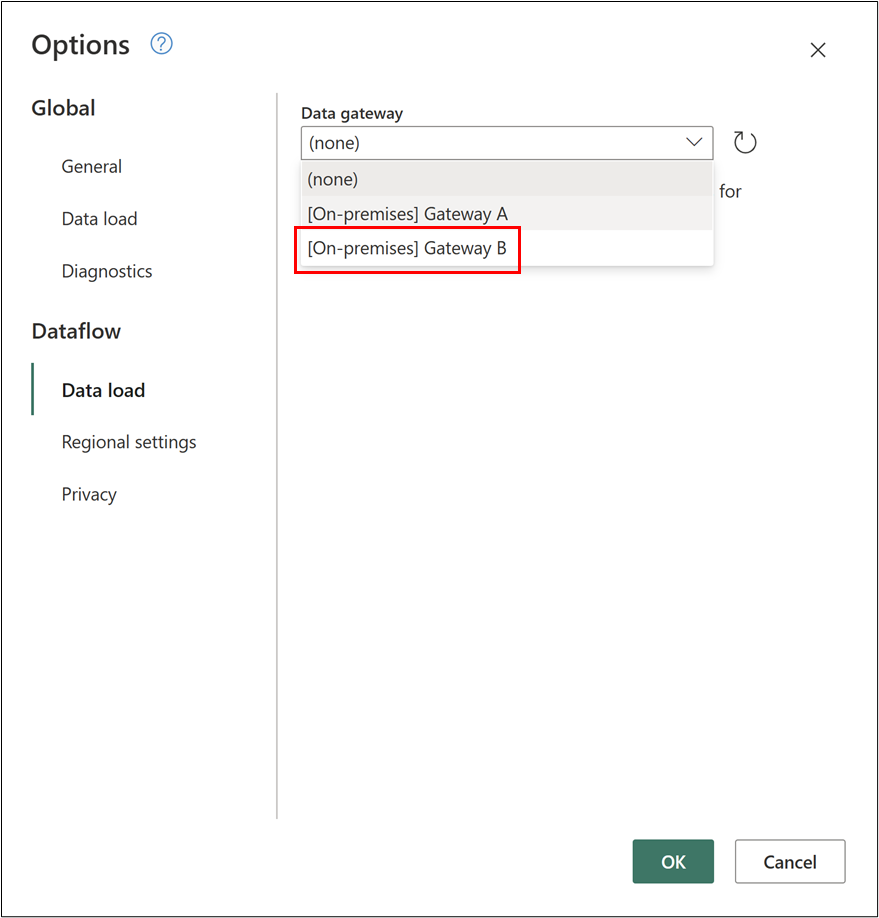879x918 pixels.
Task: Dismiss the dialog using Cancel
Action: pos(789,861)
